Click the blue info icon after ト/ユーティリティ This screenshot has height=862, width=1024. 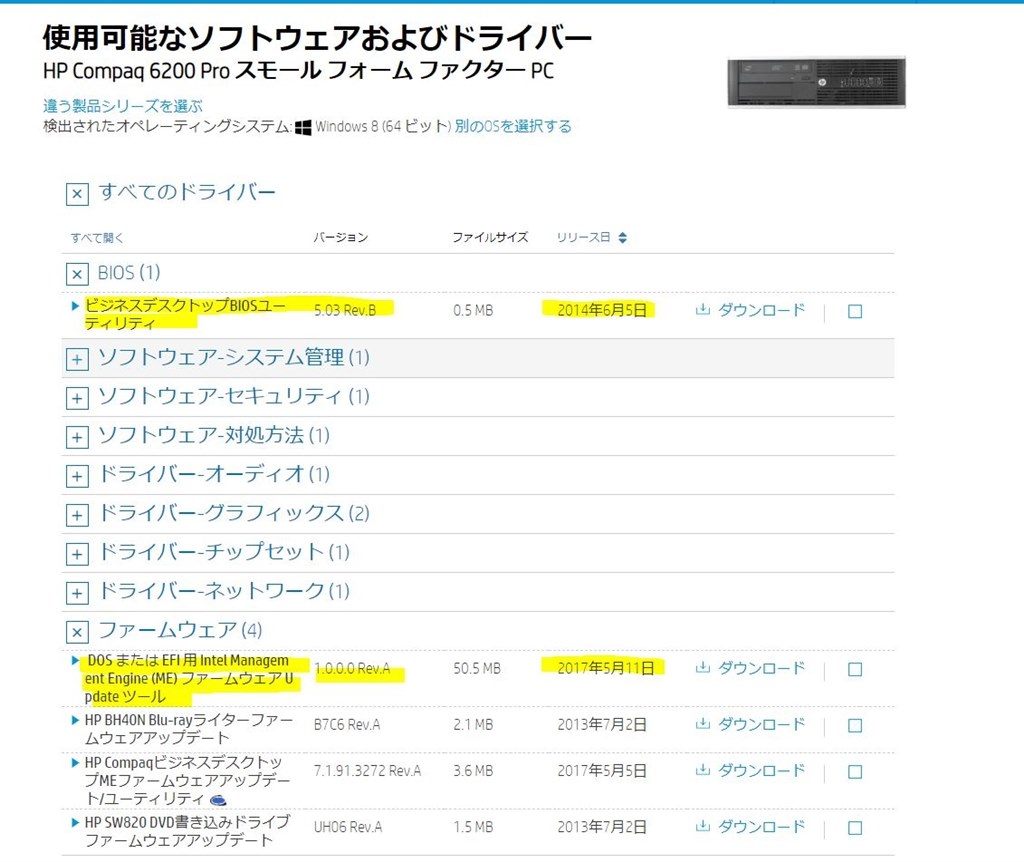(x=218, y=799)
